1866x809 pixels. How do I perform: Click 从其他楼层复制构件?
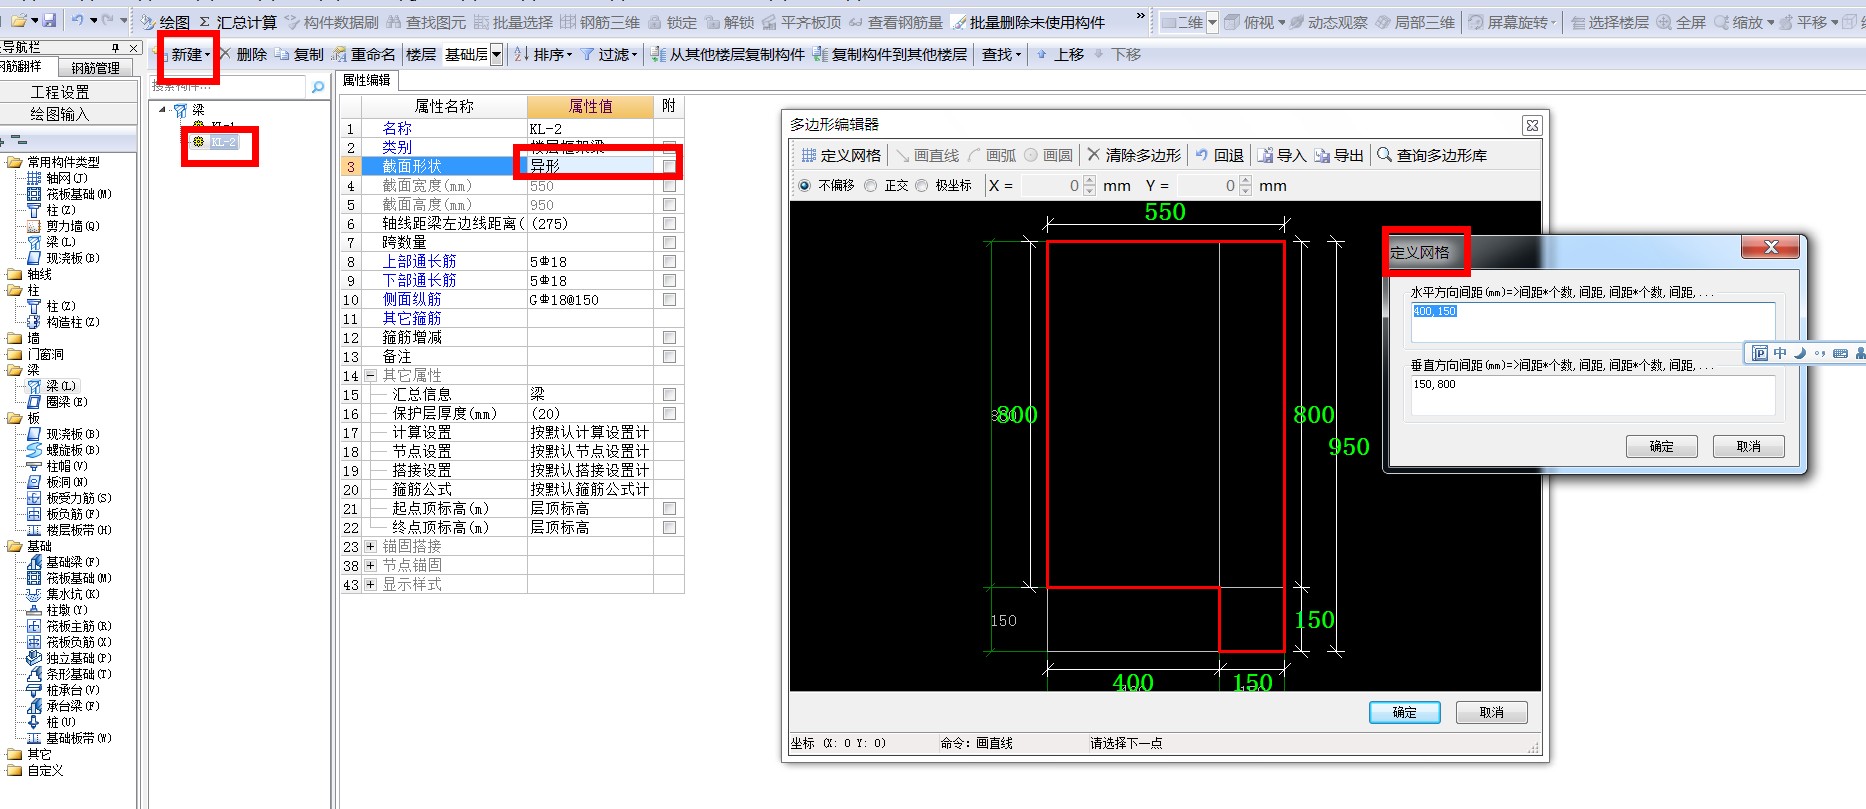(727, 54)
